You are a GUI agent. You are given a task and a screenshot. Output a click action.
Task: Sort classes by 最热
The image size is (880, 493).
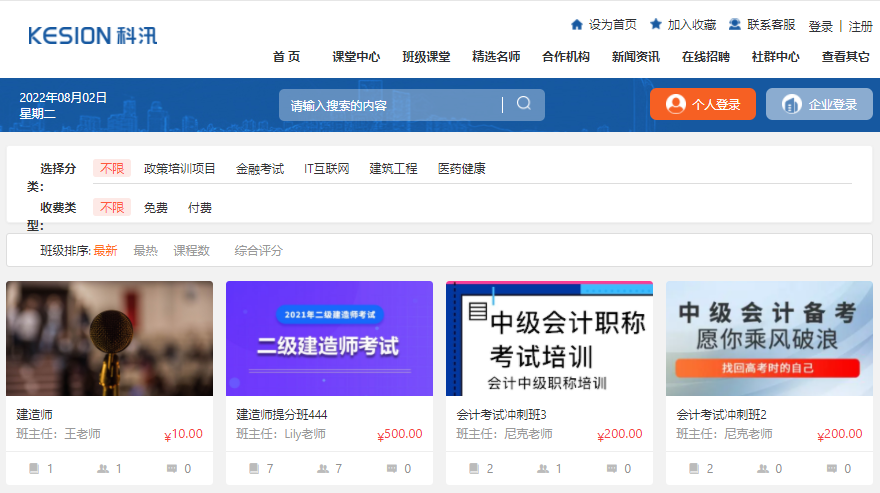(x=145, y=250)
